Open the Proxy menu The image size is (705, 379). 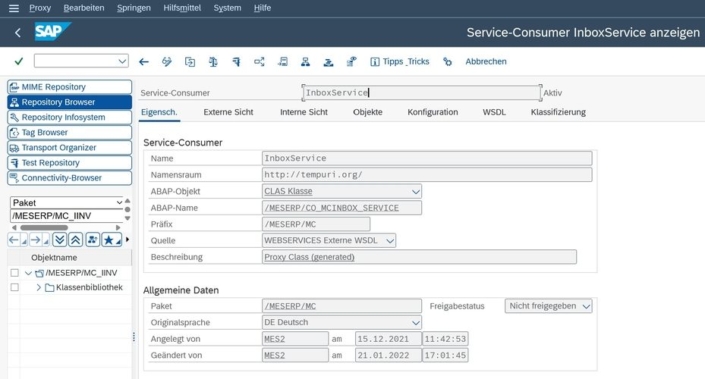(40, 8)
